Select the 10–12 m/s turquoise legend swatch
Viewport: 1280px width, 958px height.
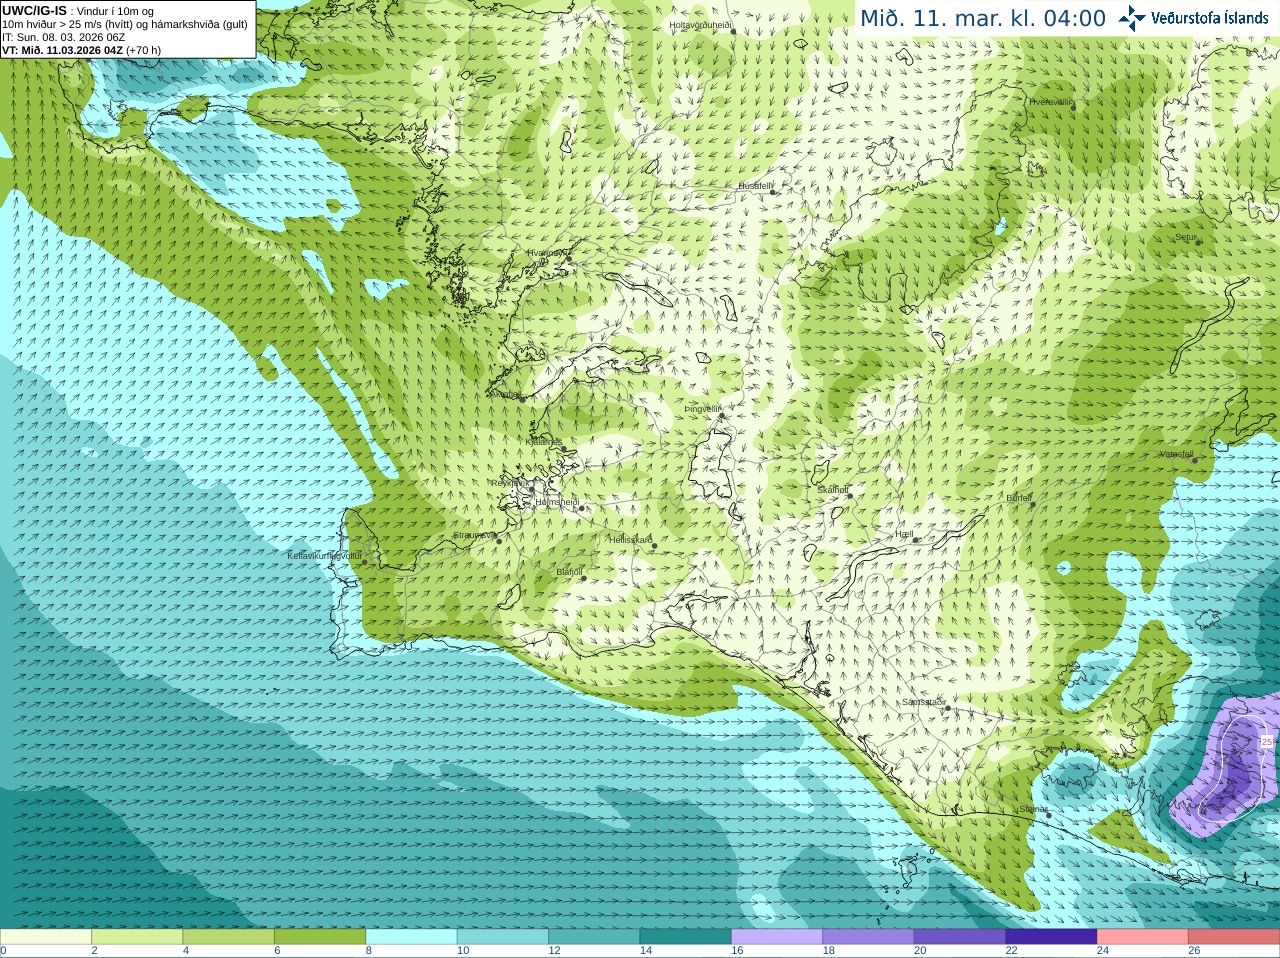tap(503, 937)
